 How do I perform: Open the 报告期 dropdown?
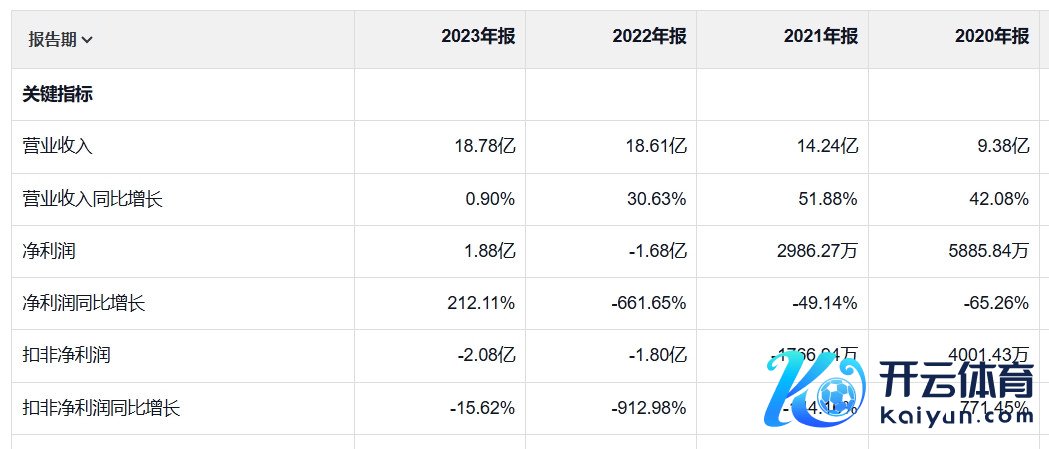[61, 40]
